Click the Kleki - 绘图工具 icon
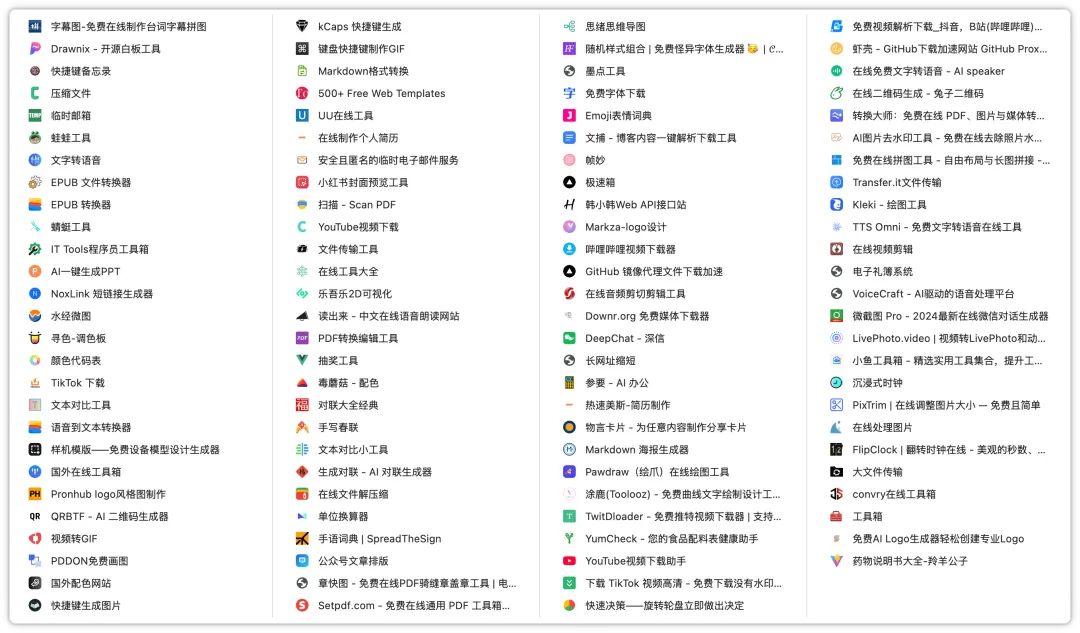Screen dimensions: 1080x633 click(x=836, y=205)
